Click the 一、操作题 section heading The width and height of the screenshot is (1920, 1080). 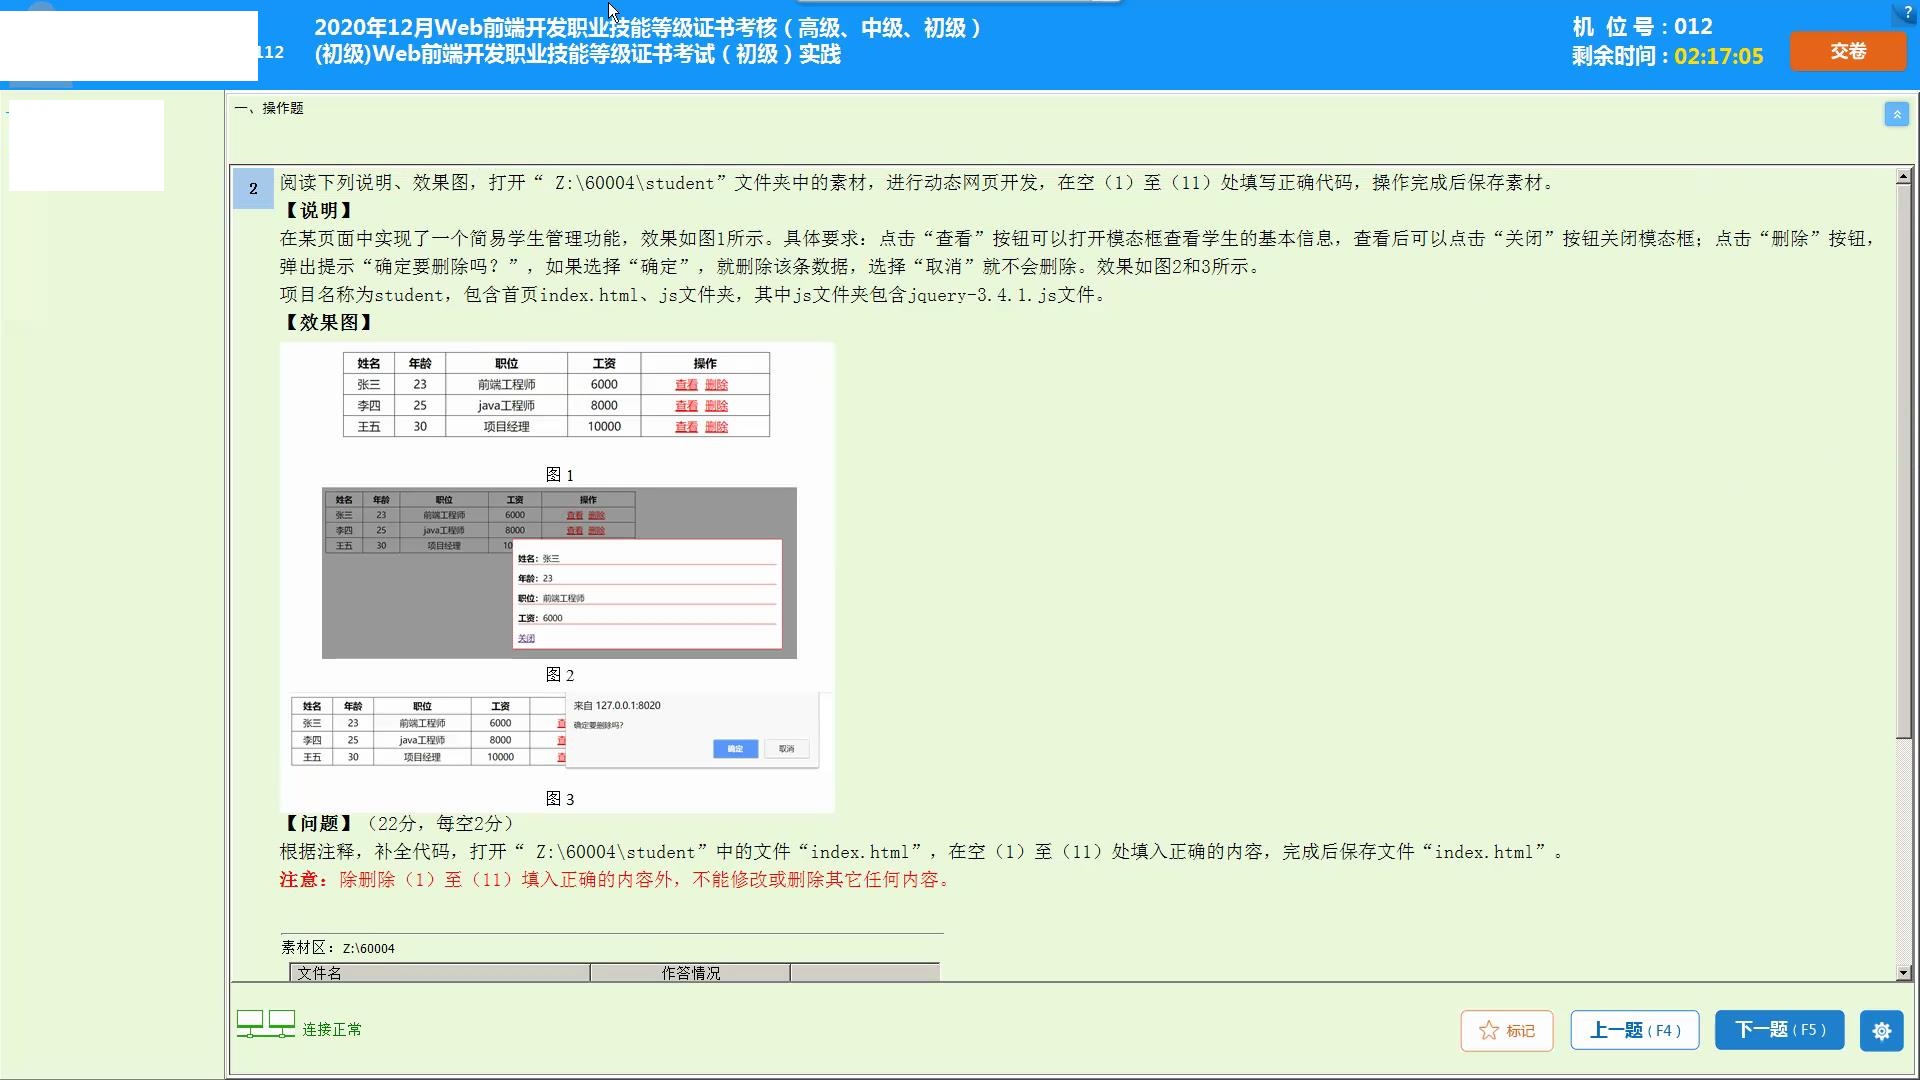pos(269,108)
